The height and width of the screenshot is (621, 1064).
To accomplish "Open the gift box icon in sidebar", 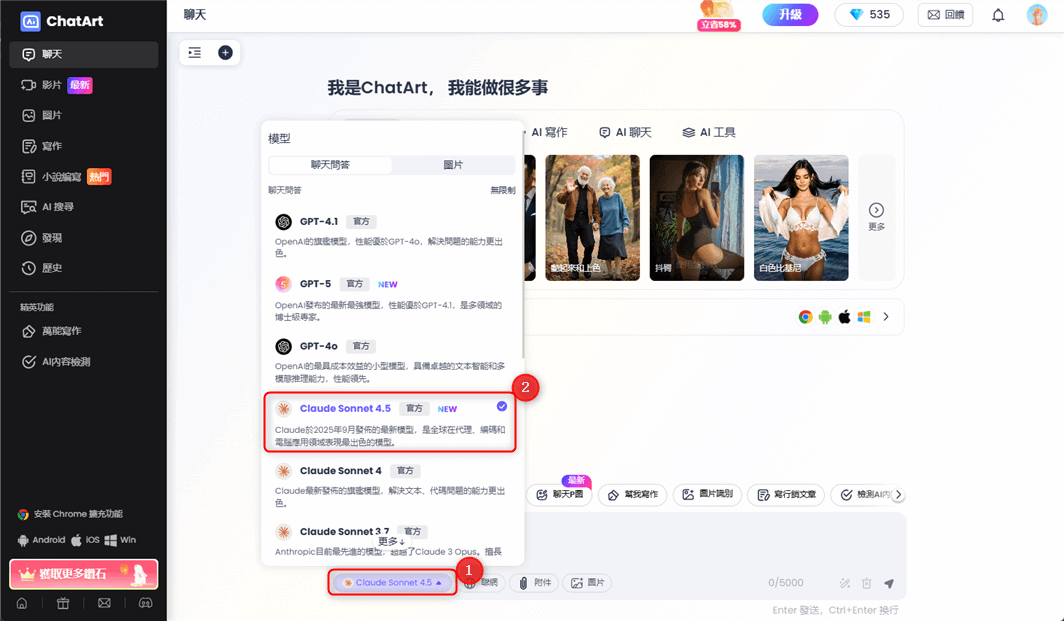I will [x=63, y=603].
